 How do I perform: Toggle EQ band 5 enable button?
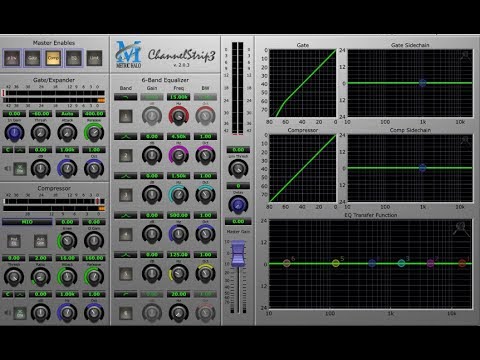126,274
